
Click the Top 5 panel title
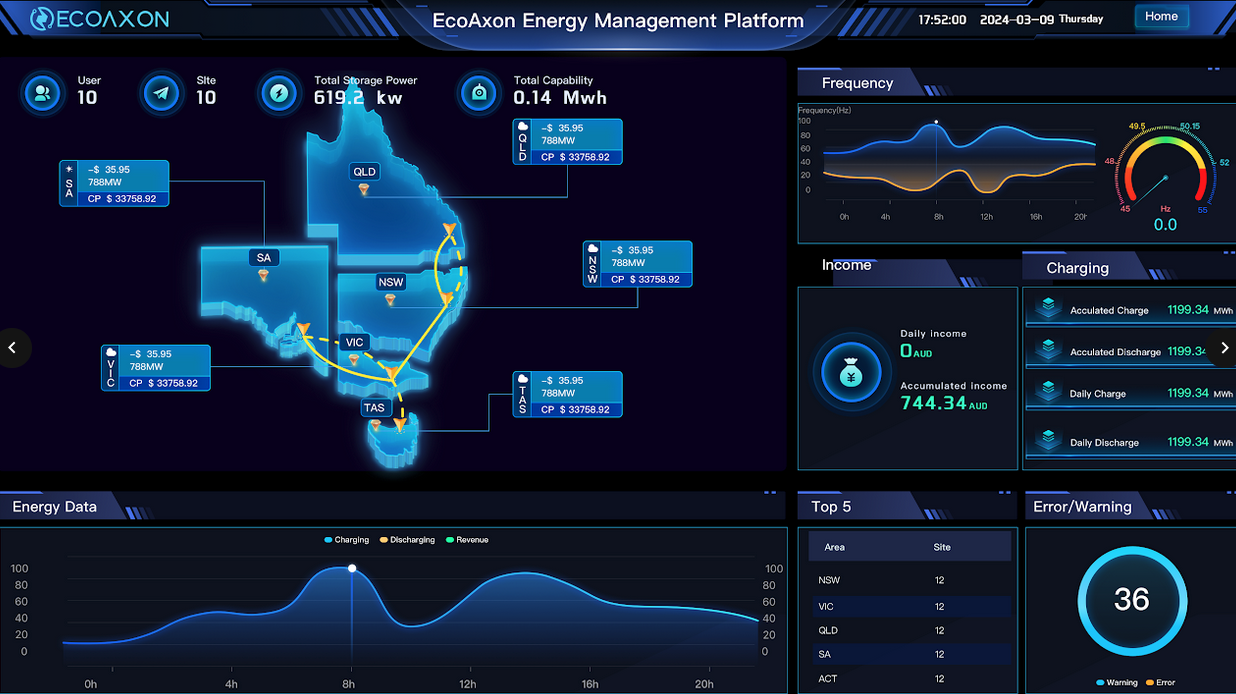coord(831,507)
